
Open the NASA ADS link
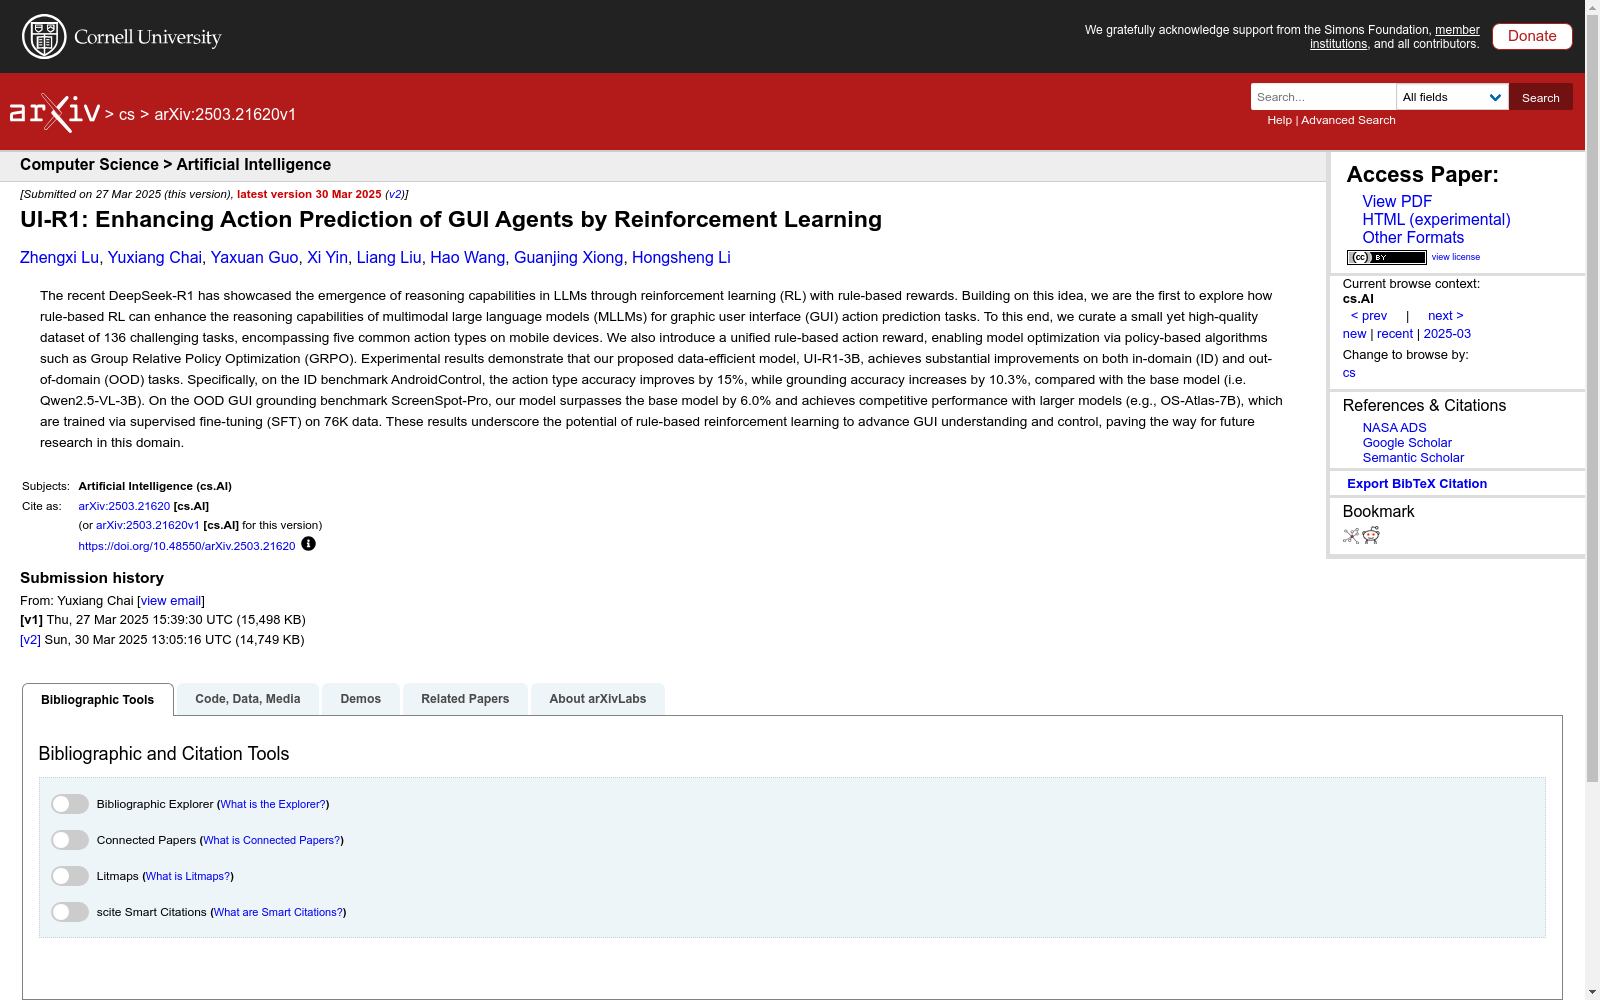(1394, 427)
